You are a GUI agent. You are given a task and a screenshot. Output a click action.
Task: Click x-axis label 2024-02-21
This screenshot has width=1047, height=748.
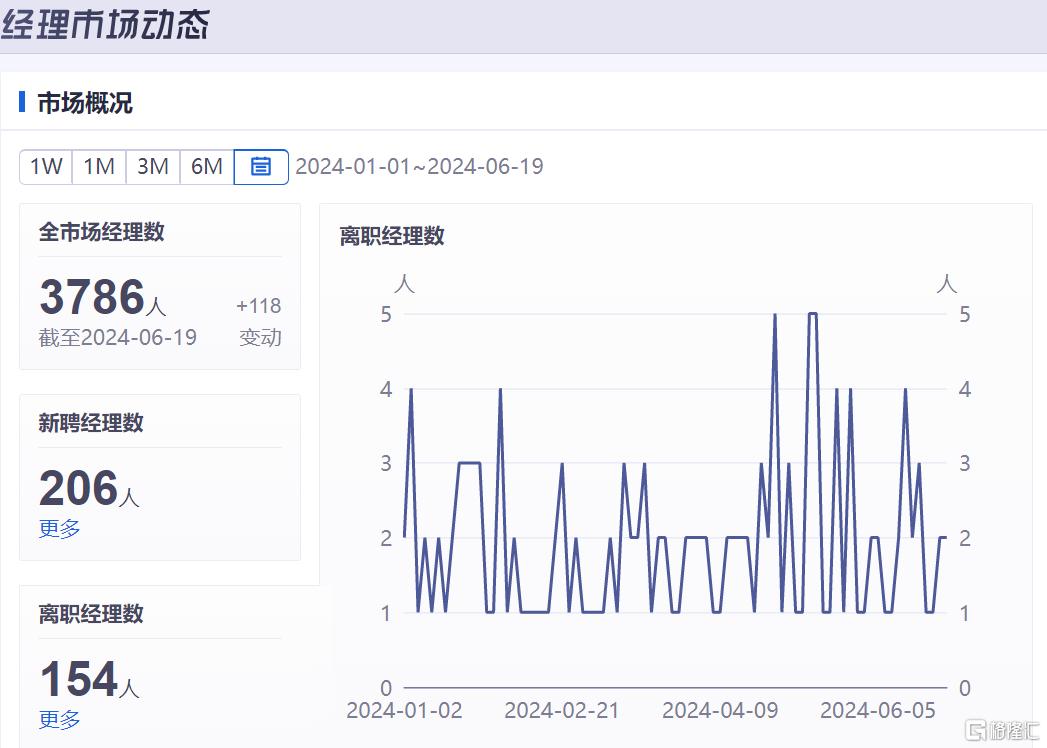coord(562,711)
